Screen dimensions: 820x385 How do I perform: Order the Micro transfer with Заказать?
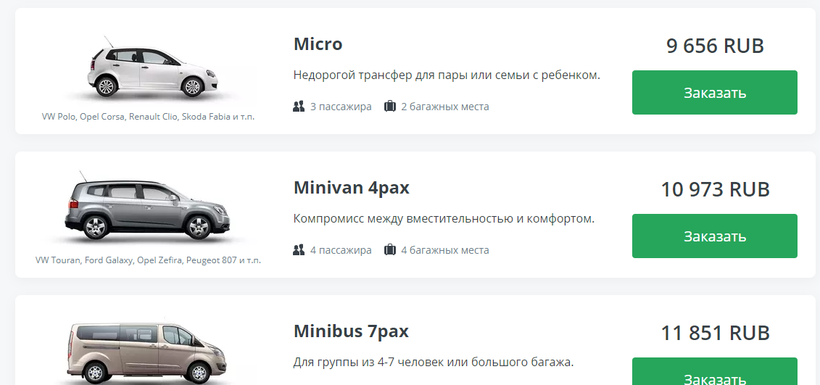[x=714, y=93]
